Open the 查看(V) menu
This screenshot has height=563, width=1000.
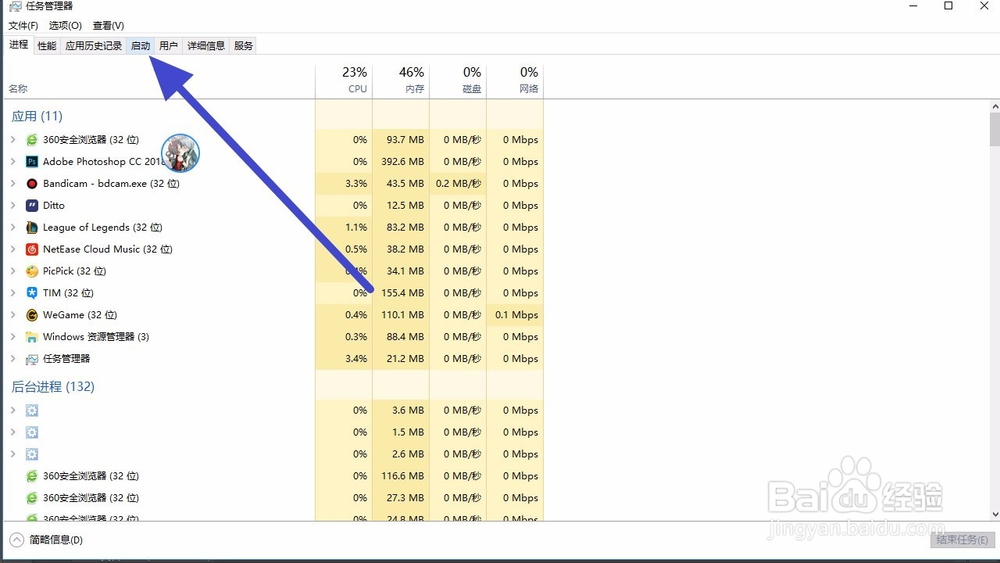108,26
